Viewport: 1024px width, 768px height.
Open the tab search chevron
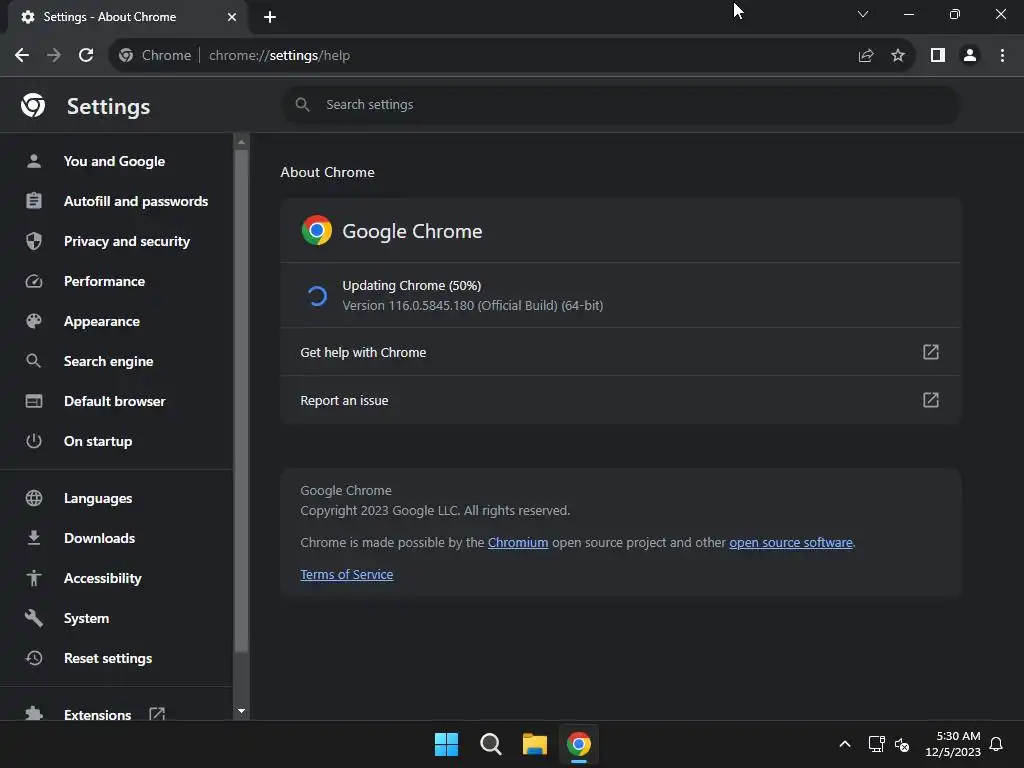click(x=863, y=14)
